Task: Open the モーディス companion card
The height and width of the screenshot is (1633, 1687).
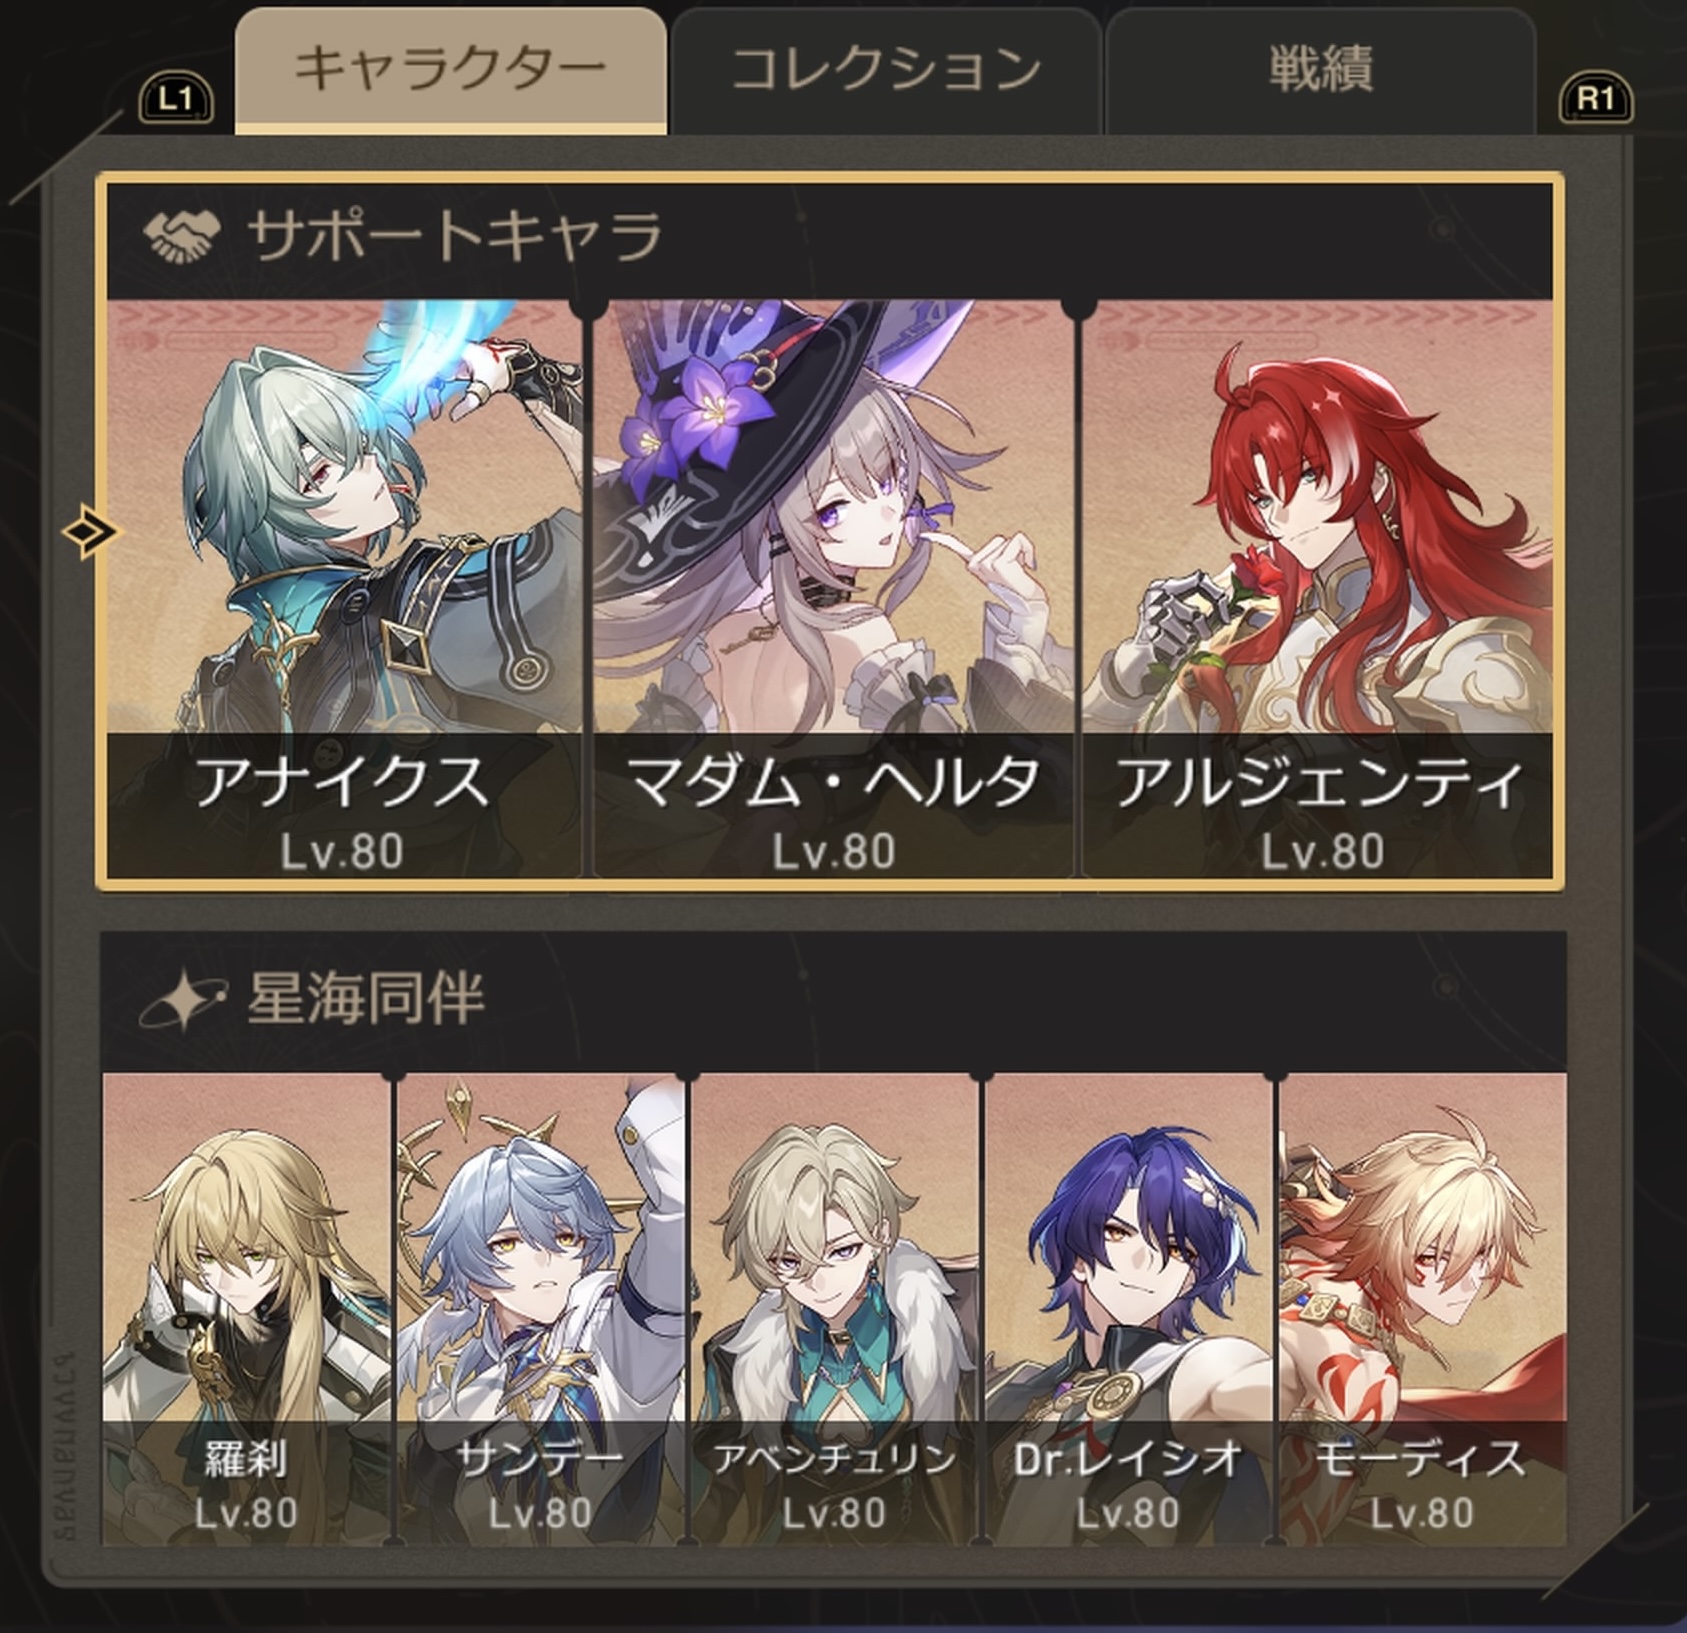Action: [x=1422, y=1308]
